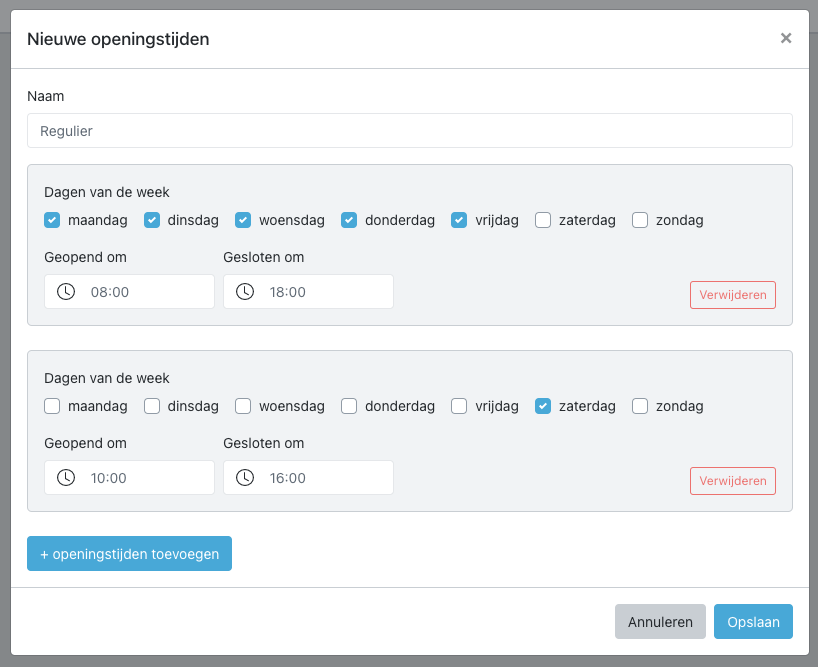Screen dimensions: 818x667
Task: Click the clock icon beside 10:00
Action: coord(66,477)
